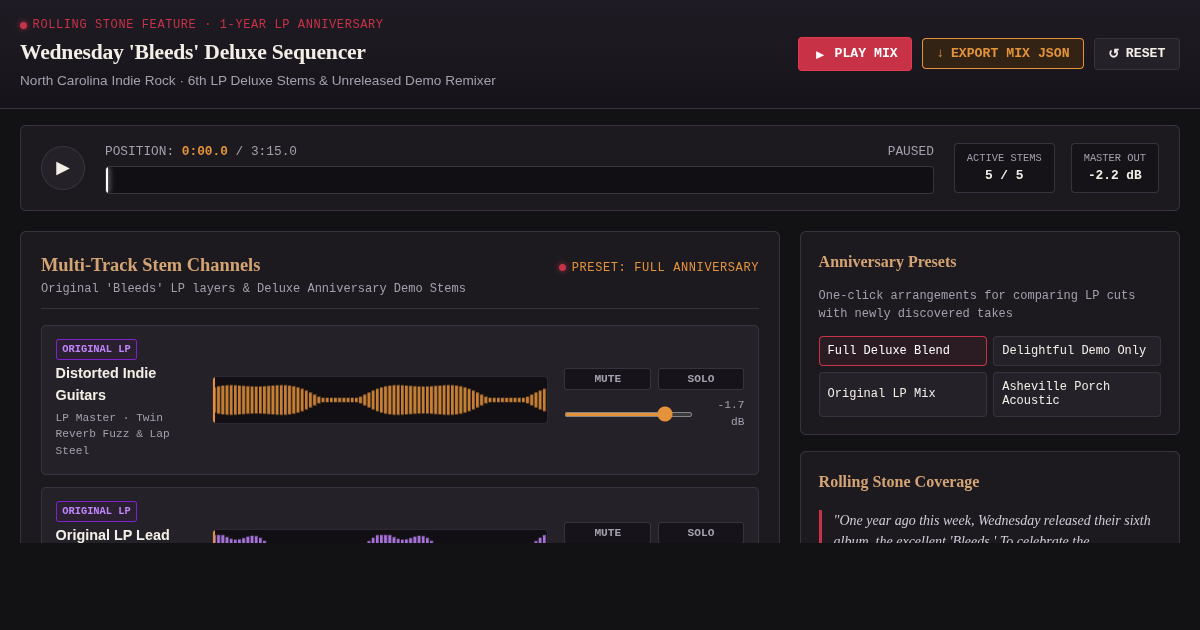Image resolution: width=1200 pixels, height=630 pixels.
Task: Adjust the Distorted Indie Guitars volume slider
Action: (x=628, y=414)
